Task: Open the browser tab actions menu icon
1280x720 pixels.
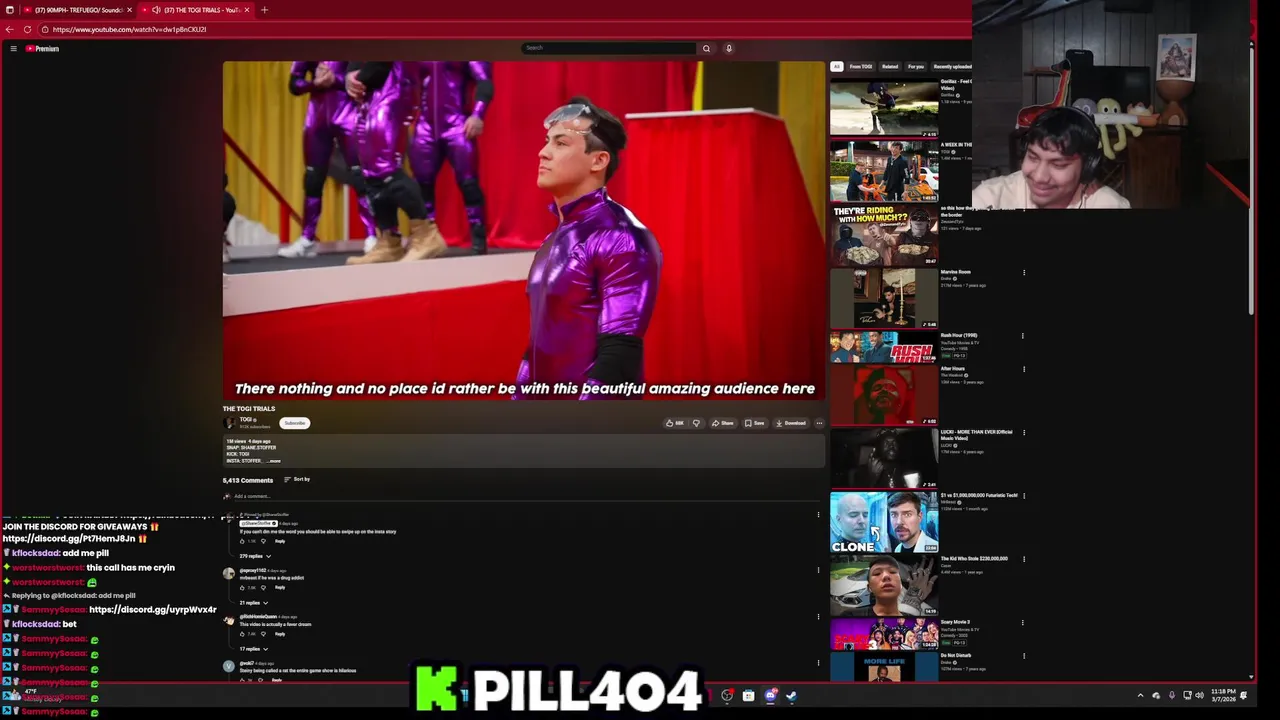Action: [10, 10]
